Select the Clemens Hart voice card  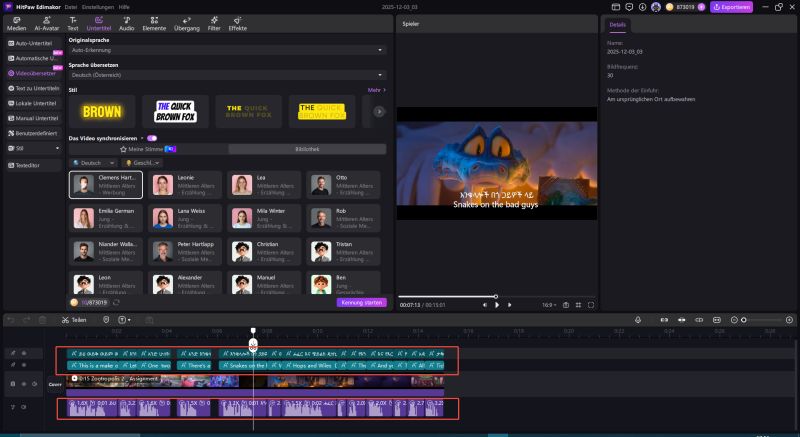coord(106,184)
